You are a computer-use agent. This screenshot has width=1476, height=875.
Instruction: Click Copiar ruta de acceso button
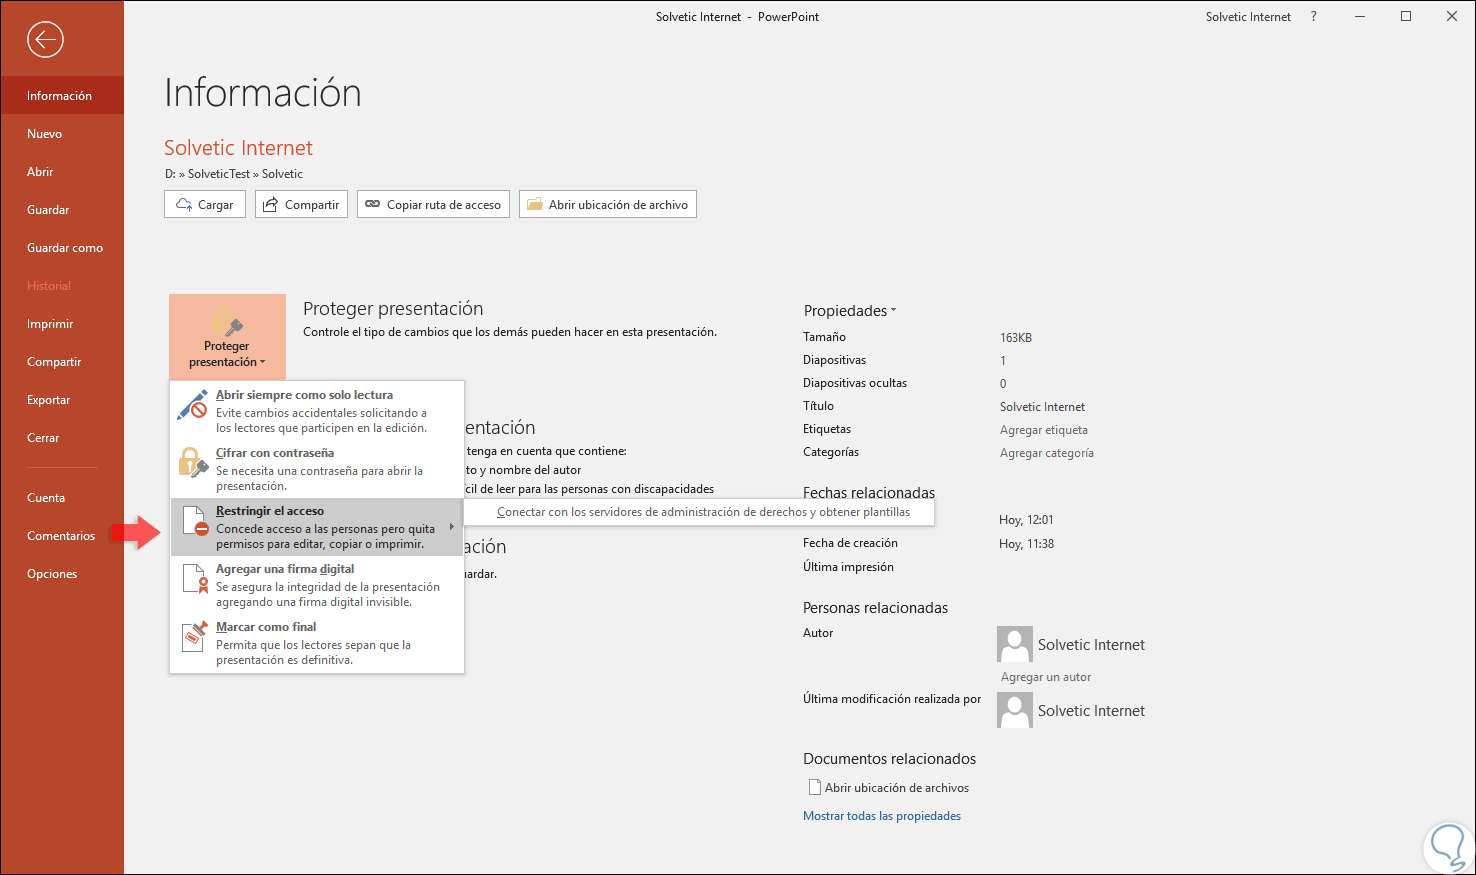coord(433,204)
